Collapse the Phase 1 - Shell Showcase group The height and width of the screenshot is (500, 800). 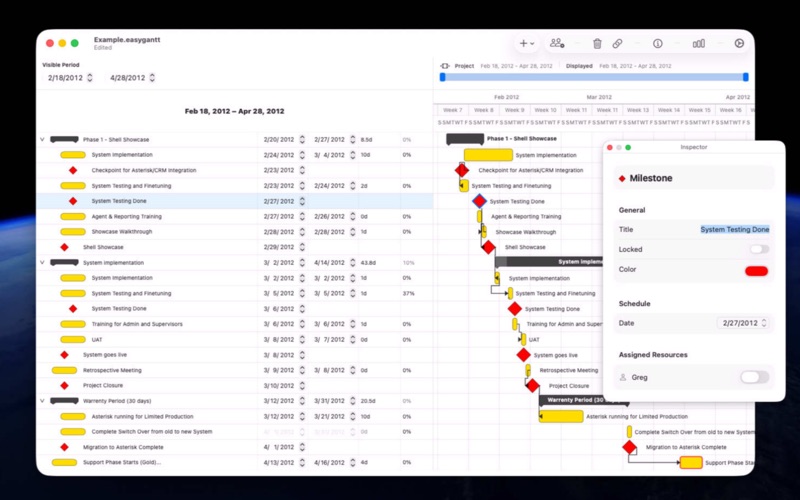pos(42,139)
